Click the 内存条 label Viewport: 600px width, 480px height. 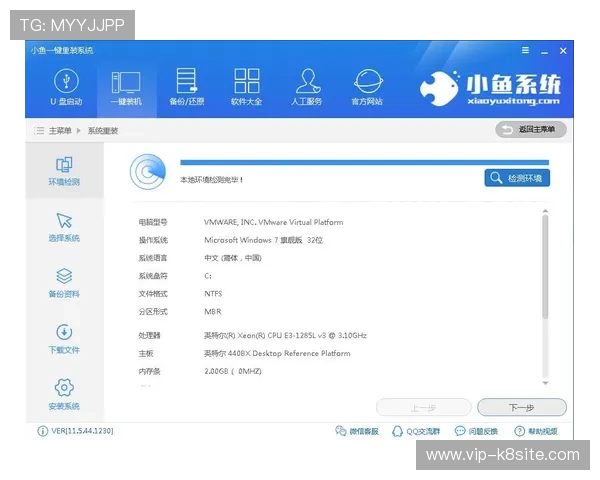pyautogui.click(x=149, y=371)
